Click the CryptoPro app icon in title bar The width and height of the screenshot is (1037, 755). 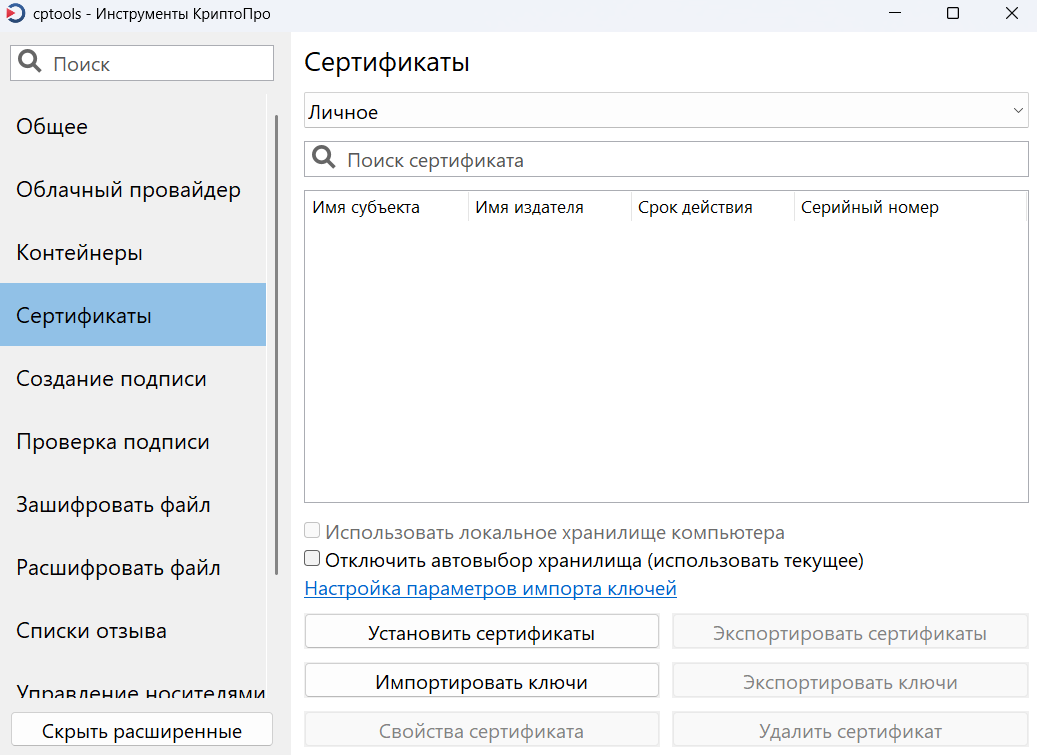[15, 14]
